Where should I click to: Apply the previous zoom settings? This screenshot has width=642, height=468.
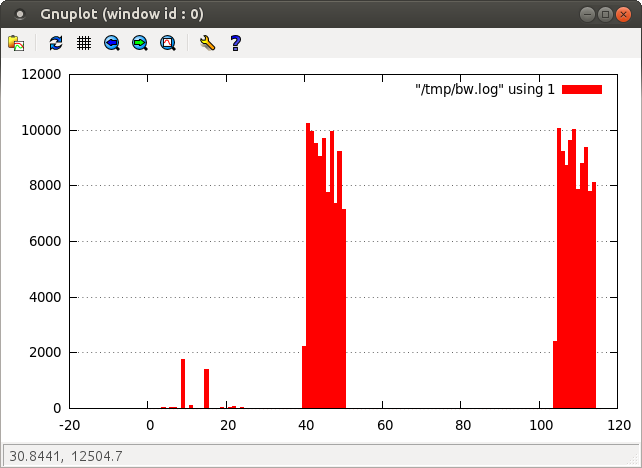[x=112, y=43]
